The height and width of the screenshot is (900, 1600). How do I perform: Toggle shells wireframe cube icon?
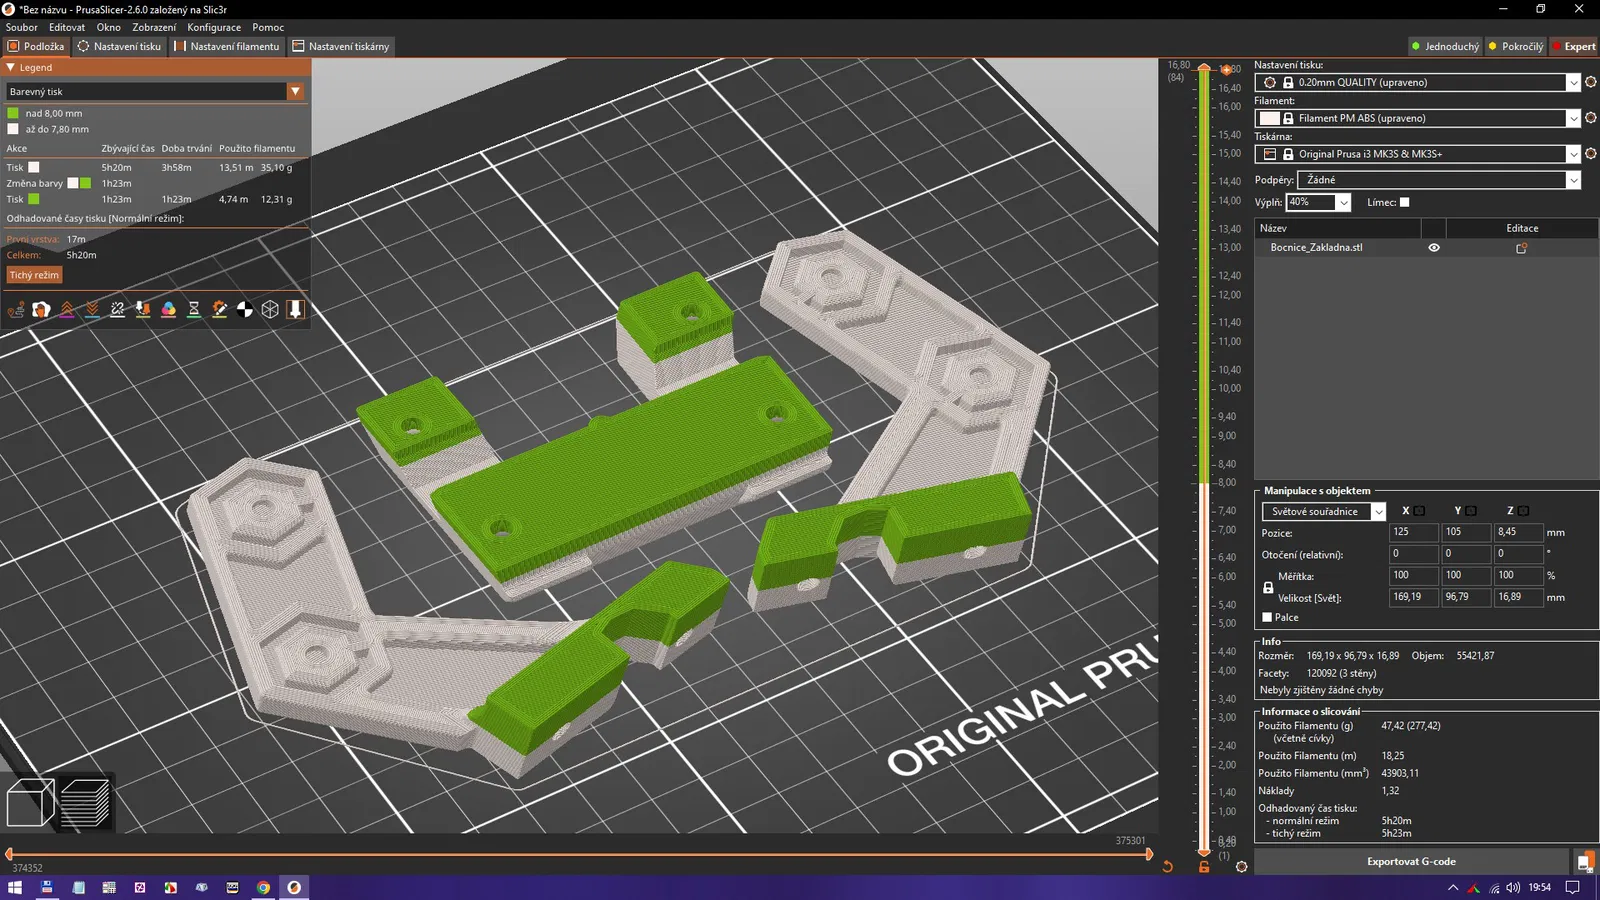click(270, 310)
